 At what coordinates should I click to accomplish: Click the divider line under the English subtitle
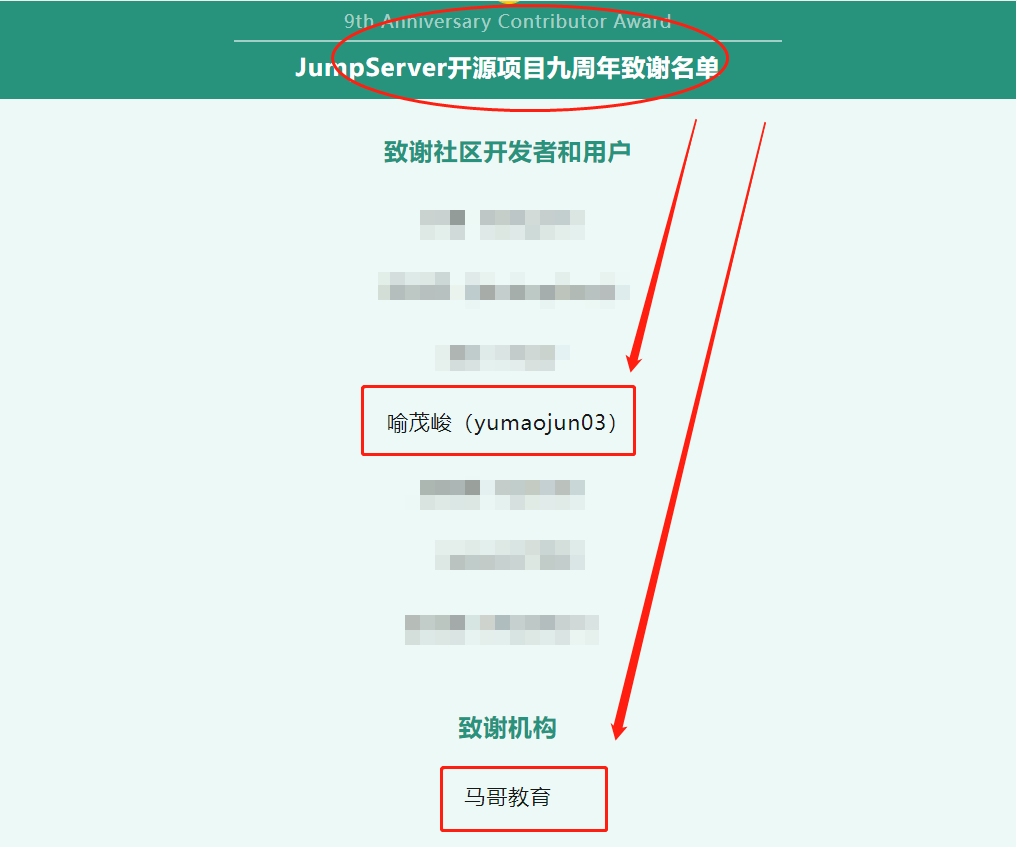(507, 41)
